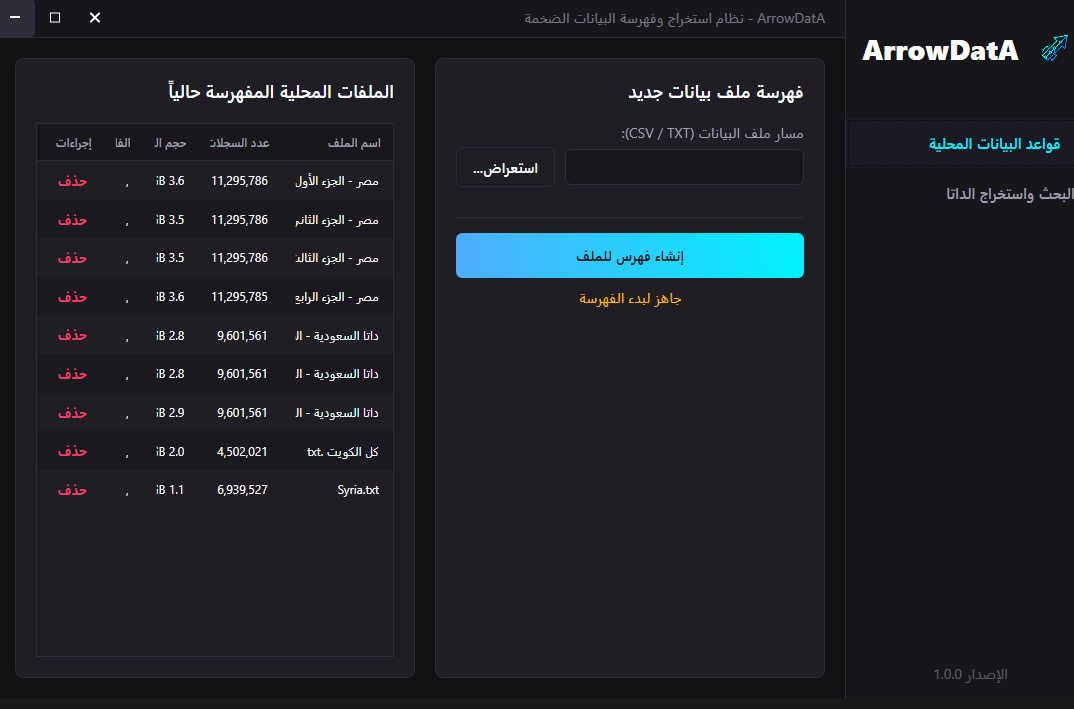Click the الإصدار 1.0.0 version label
Image resolution: width=1074 pixels, height=709 pixels.
971,674
